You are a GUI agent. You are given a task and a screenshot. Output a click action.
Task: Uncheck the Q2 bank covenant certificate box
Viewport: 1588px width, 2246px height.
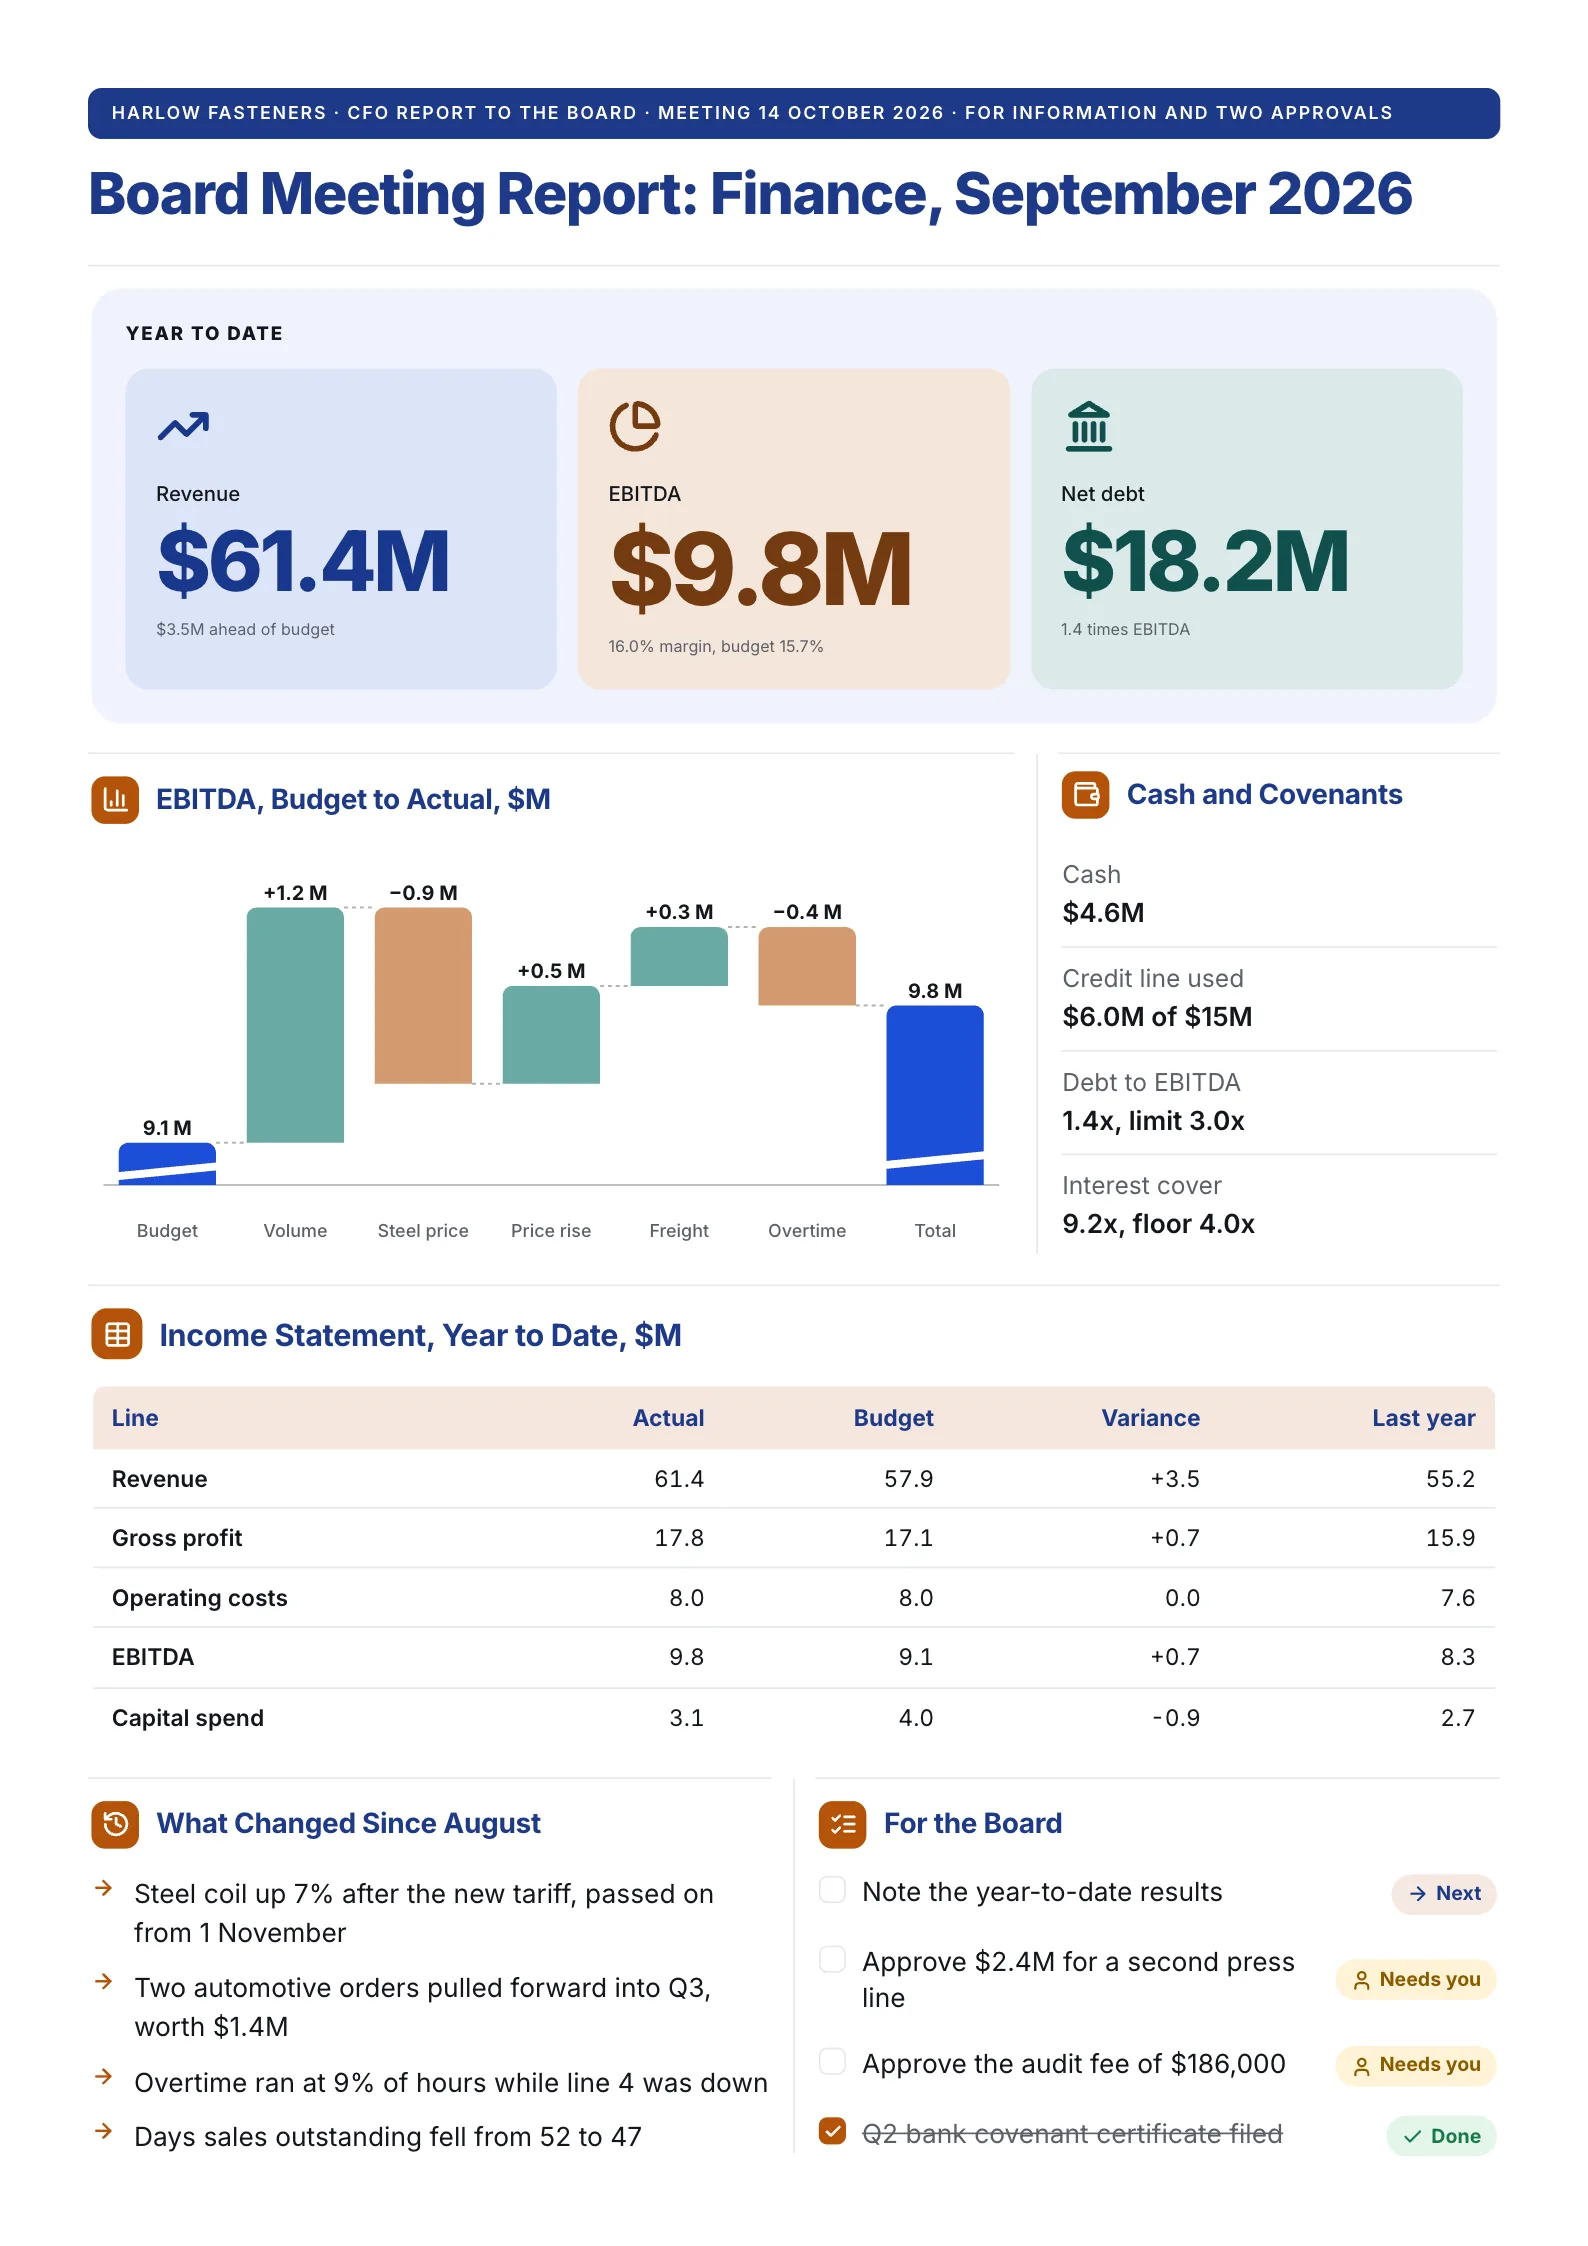832,2131
